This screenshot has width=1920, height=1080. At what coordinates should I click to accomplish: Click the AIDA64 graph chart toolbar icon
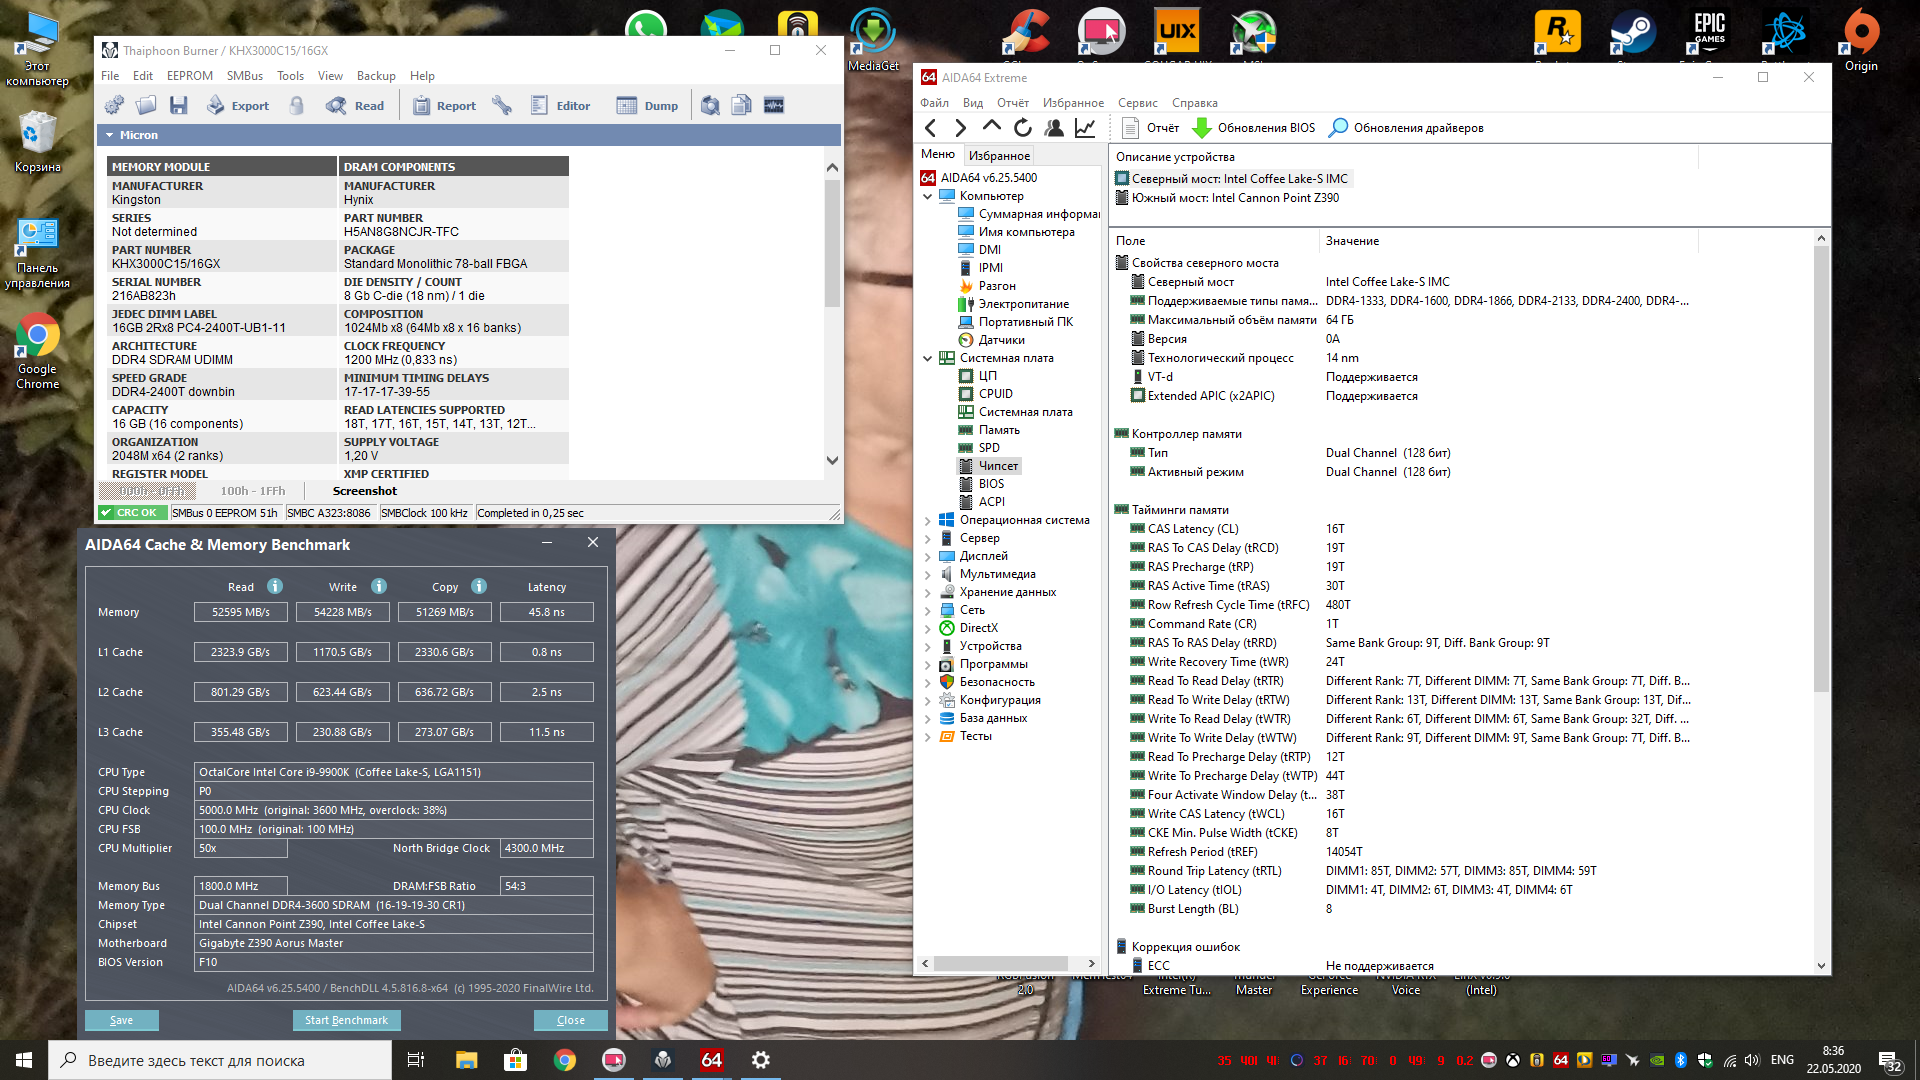[1085, 128]
